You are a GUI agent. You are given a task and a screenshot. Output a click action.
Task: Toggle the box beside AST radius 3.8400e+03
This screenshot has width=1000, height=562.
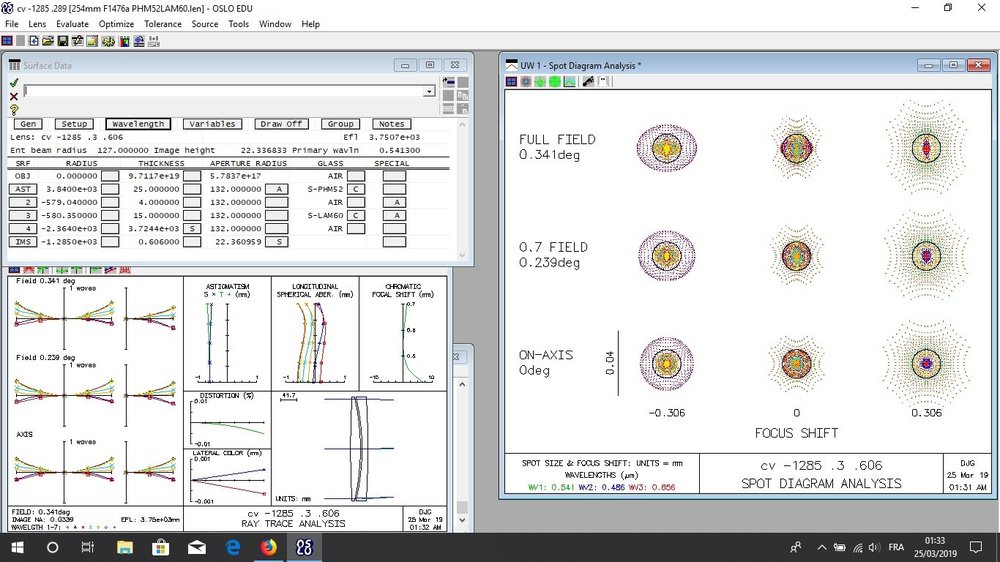pos(110,189)
